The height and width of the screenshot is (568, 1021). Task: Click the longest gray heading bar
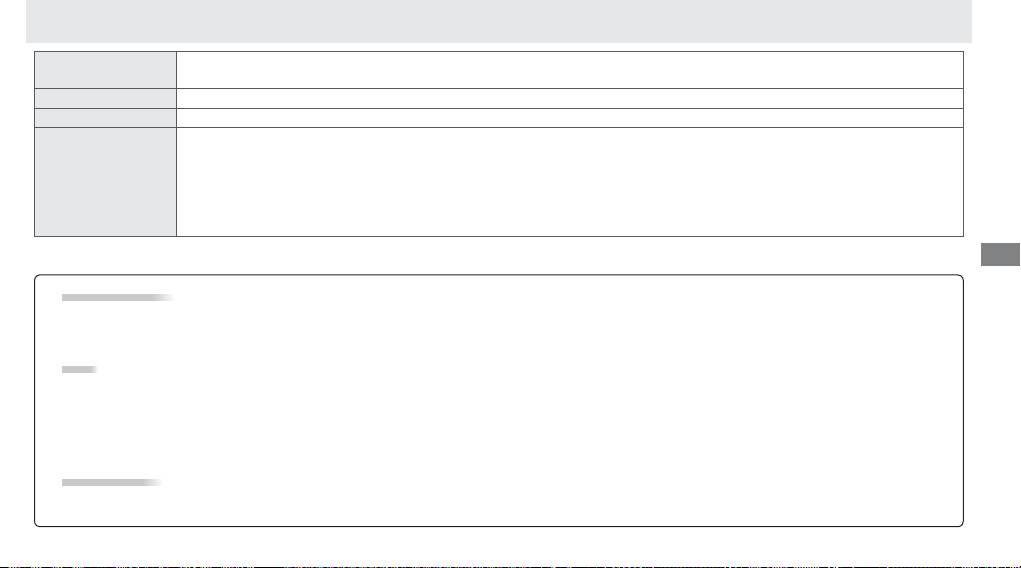(118, 298)
